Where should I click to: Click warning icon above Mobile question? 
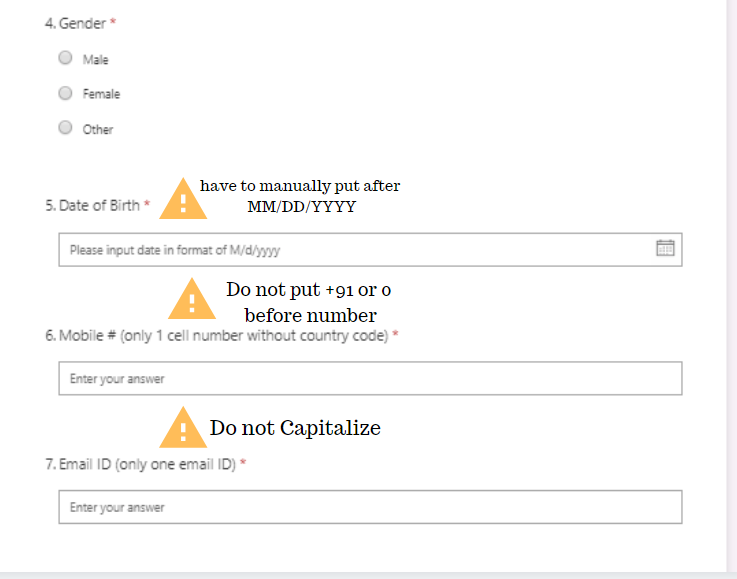pos(186,299)
